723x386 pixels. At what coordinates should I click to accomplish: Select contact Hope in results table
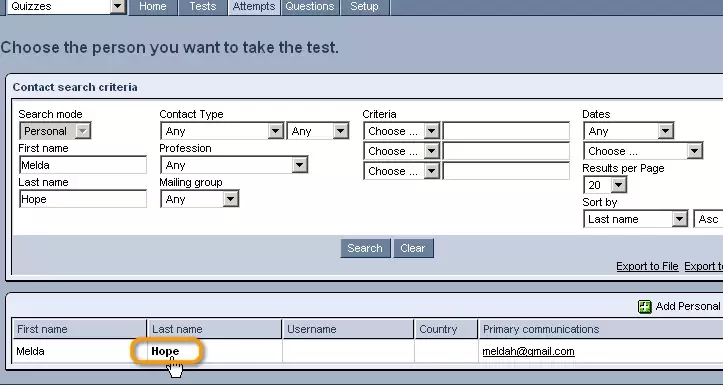165,351
